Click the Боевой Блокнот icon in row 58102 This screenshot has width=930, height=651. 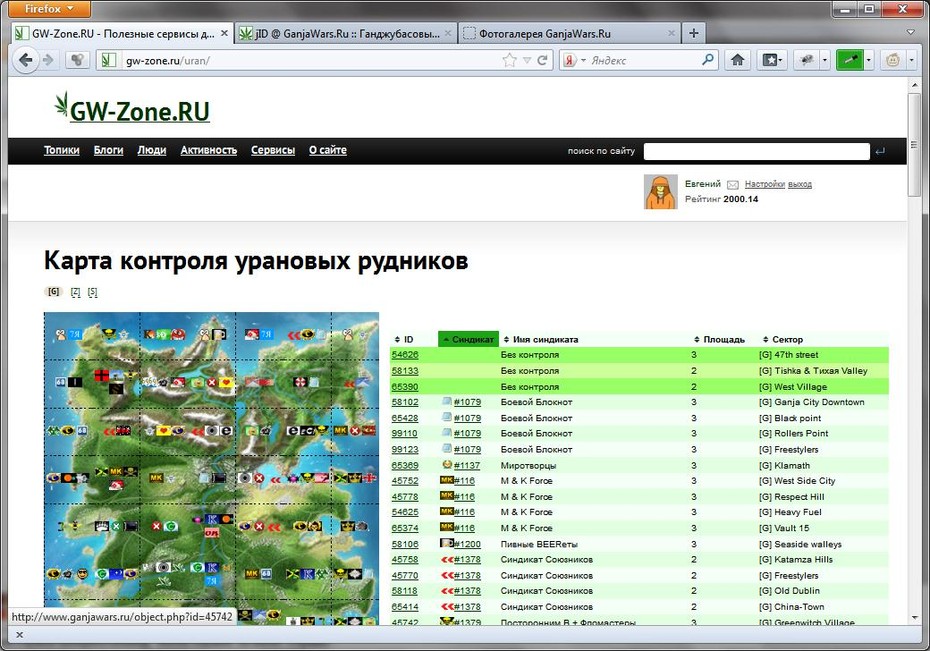pos(447,402)
